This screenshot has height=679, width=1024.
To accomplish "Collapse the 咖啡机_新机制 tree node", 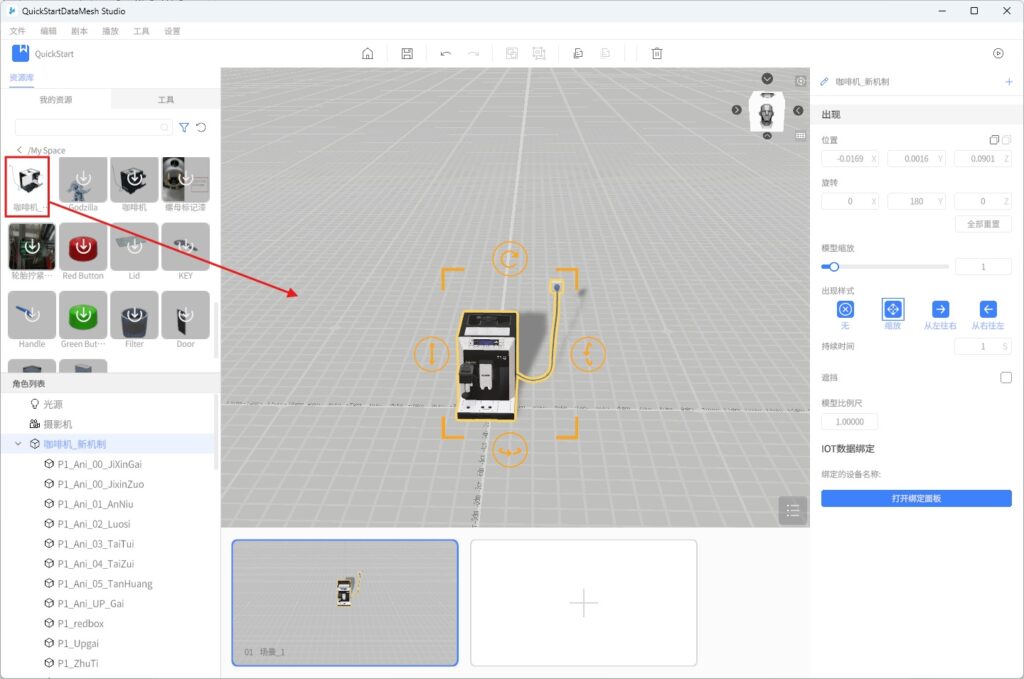I will [x=18, y=443].
